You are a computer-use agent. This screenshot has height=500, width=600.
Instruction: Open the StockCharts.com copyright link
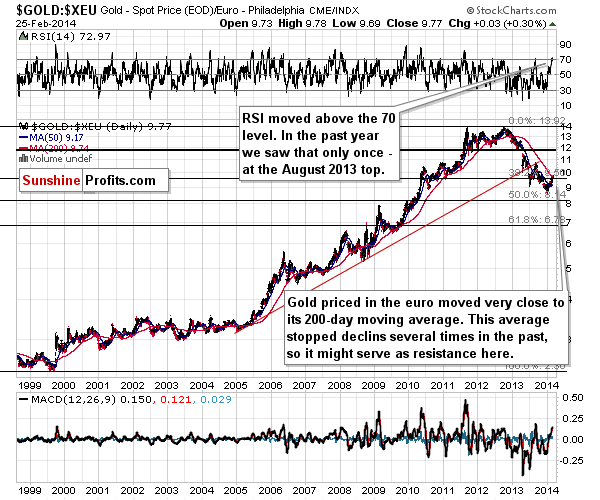click(x=511, y=10)
